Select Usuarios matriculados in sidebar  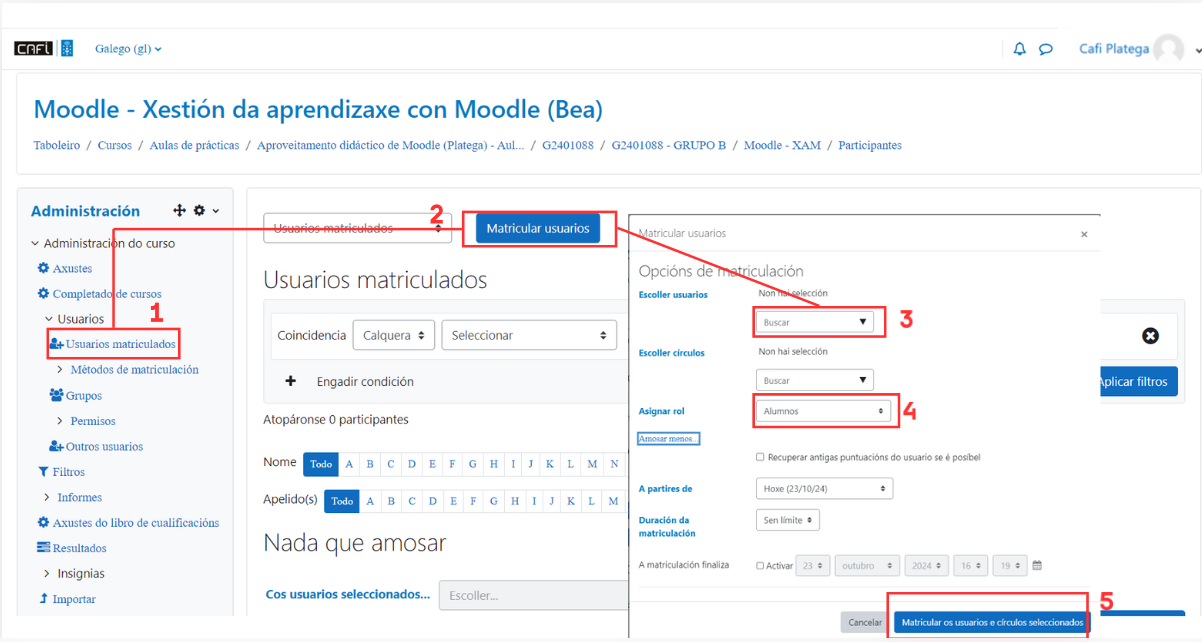tap(120, 344)
